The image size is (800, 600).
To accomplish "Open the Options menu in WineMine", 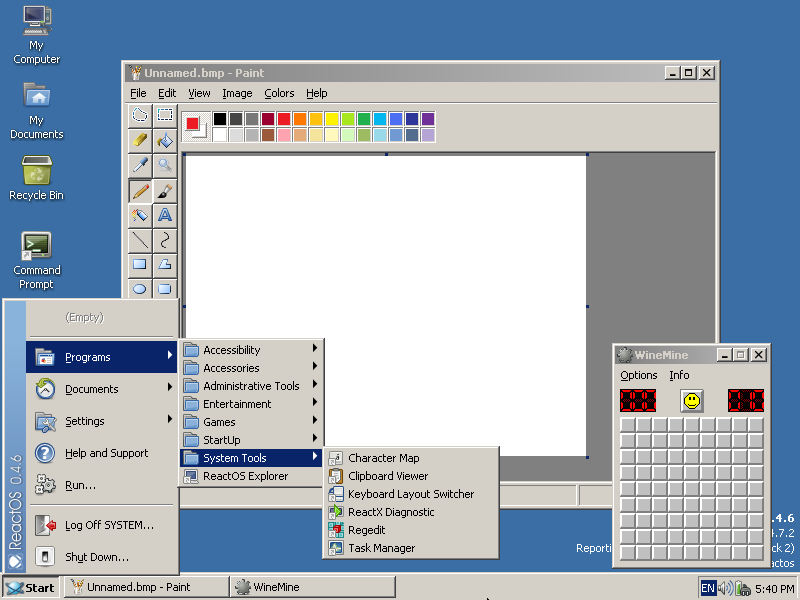I will pyautogui.click(x=638, y=375).
